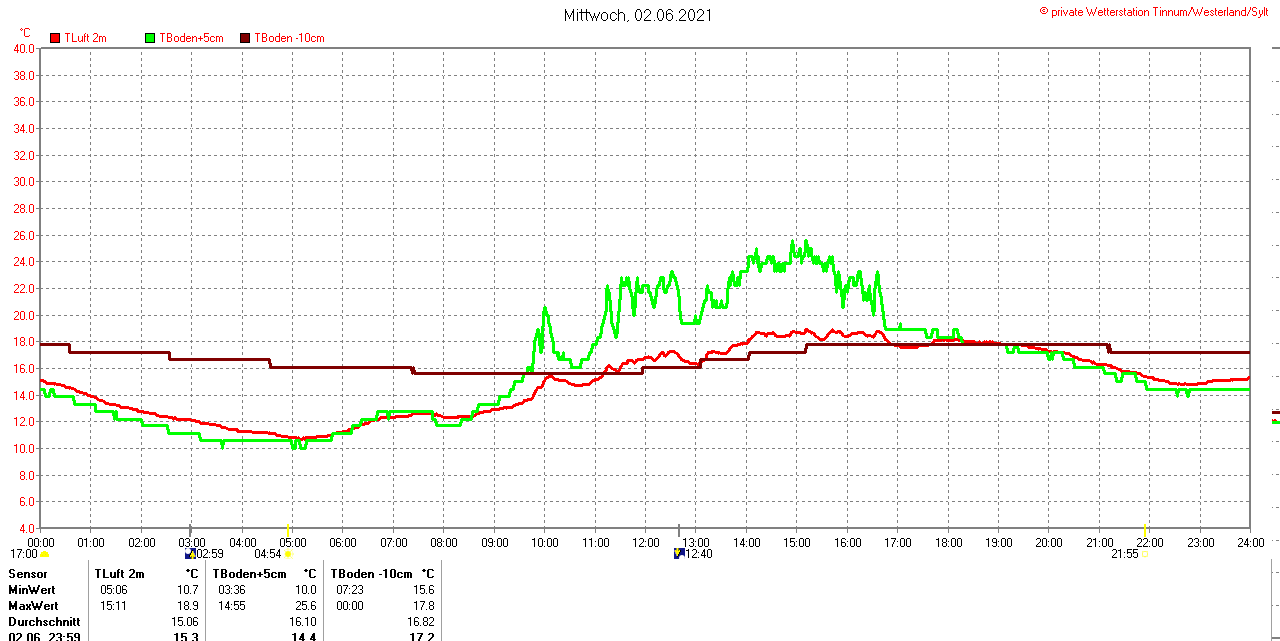The width and height of the screenshot is (1280, 641).
Task: Click the MaxWert row label
Action: point(33,606)
